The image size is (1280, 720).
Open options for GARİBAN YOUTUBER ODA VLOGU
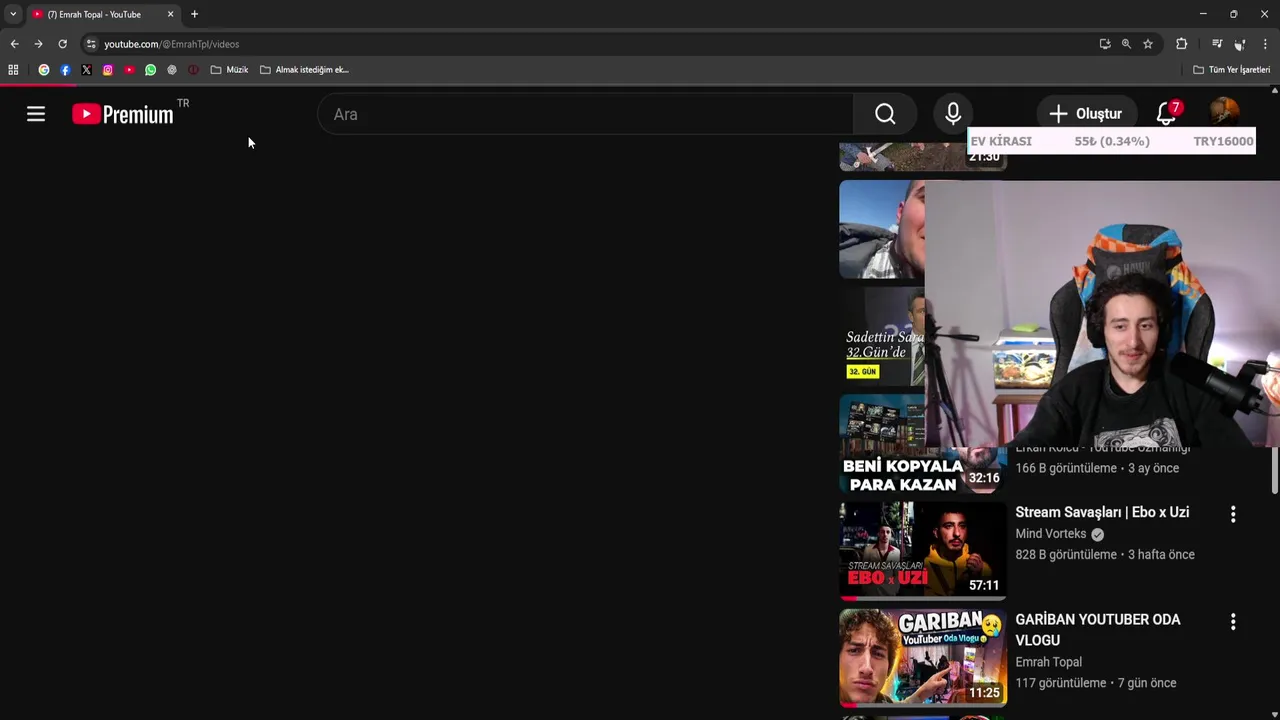(x=1233, y=622)
